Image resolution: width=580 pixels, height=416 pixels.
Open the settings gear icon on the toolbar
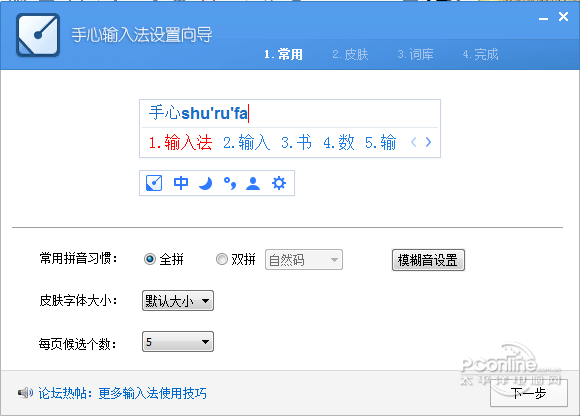click(x=279, y=183)
